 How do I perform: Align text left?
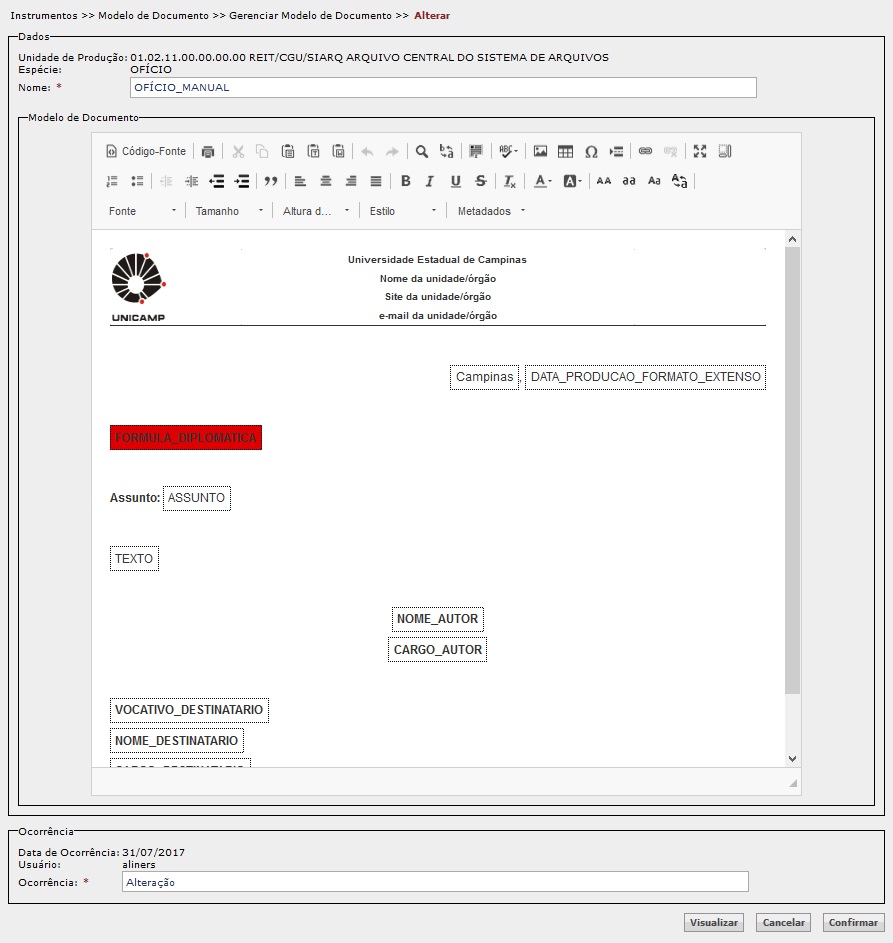[x=300, y=181]
